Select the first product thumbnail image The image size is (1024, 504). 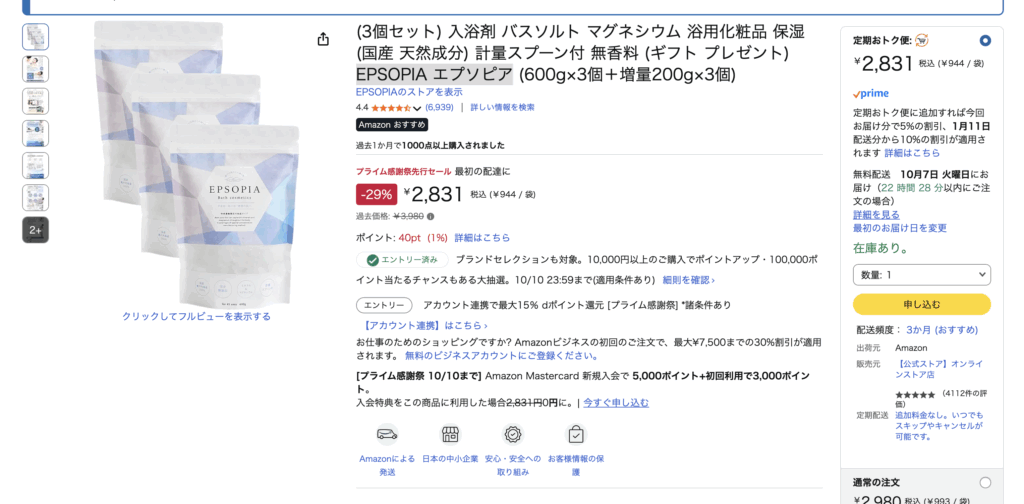(x=35, y=37)
